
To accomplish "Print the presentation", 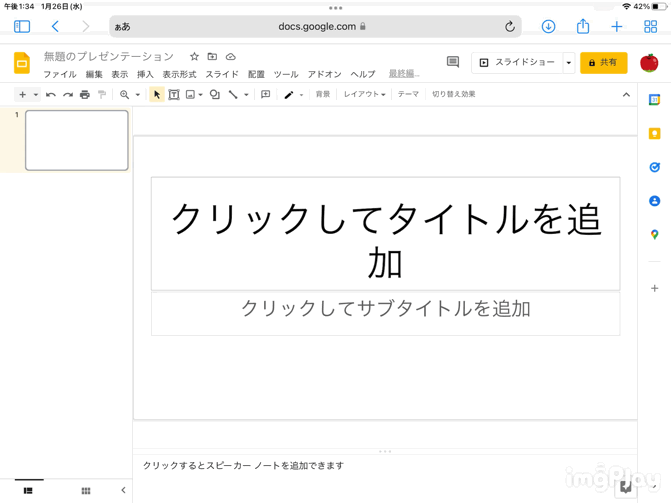I will click(85, 95).
